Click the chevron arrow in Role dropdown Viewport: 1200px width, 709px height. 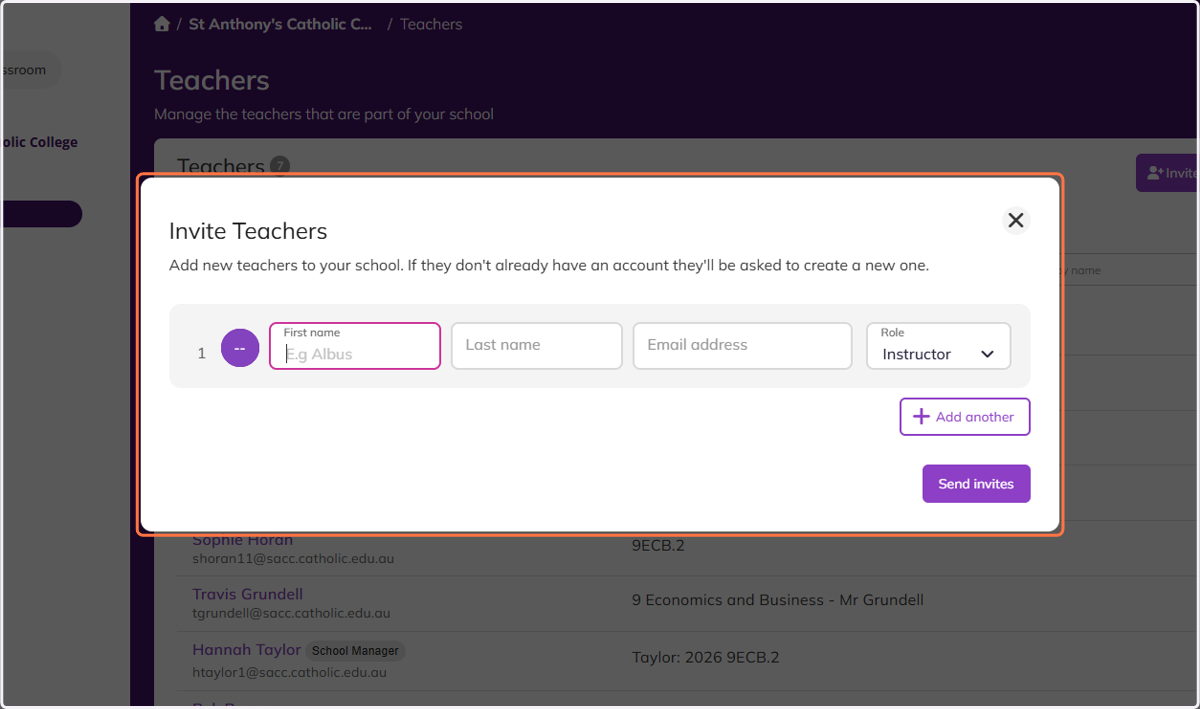(987, 355)
